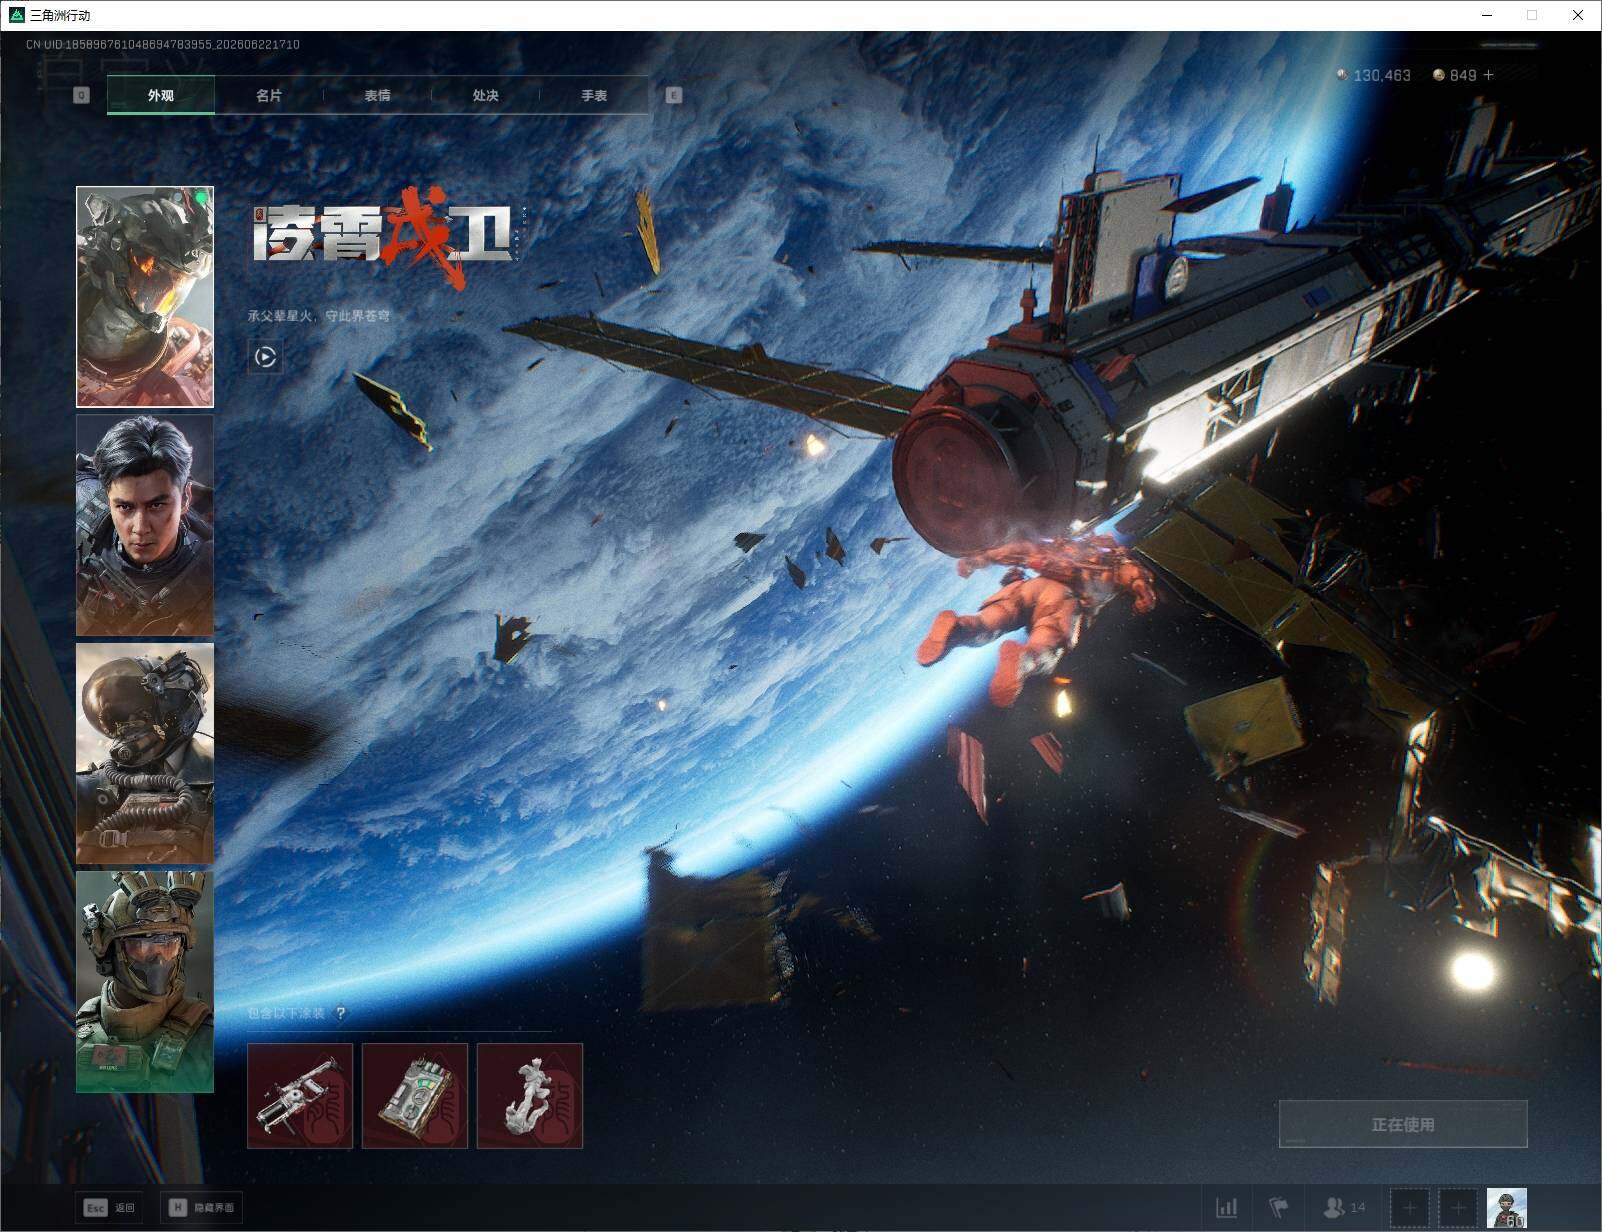The image size is (1602, 1232).
Task: Click the Q previous-tab key hint
Action: pyautogui.click(x=82, y=95)
